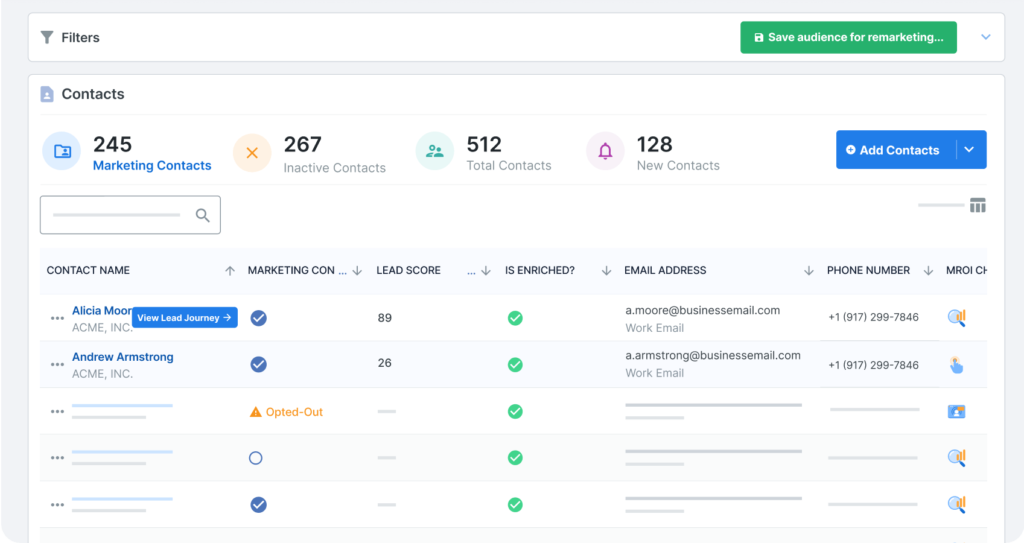Open three-dot menu for Andrew Armstrong
1024x543 pixels.
click(57, 365)
